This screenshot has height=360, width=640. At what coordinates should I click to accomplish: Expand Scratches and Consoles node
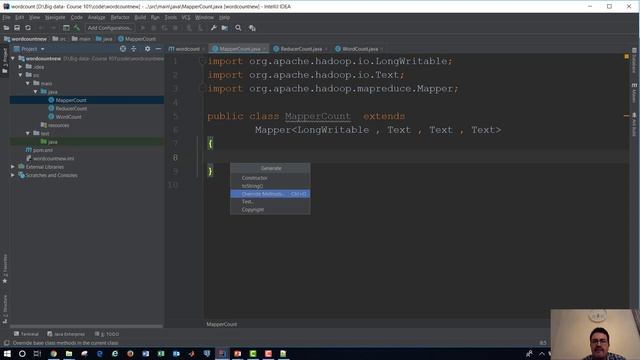(13, 175)
